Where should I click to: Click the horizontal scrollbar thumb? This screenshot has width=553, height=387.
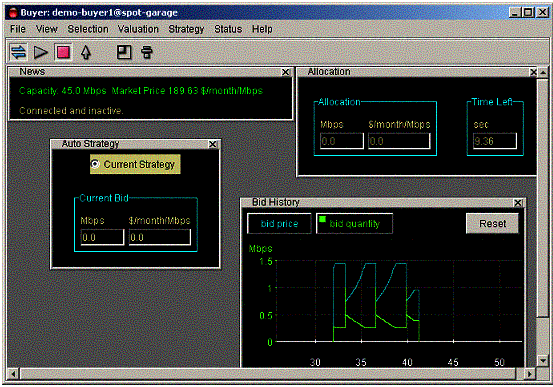pyautogui.click(x=268, y=374)
